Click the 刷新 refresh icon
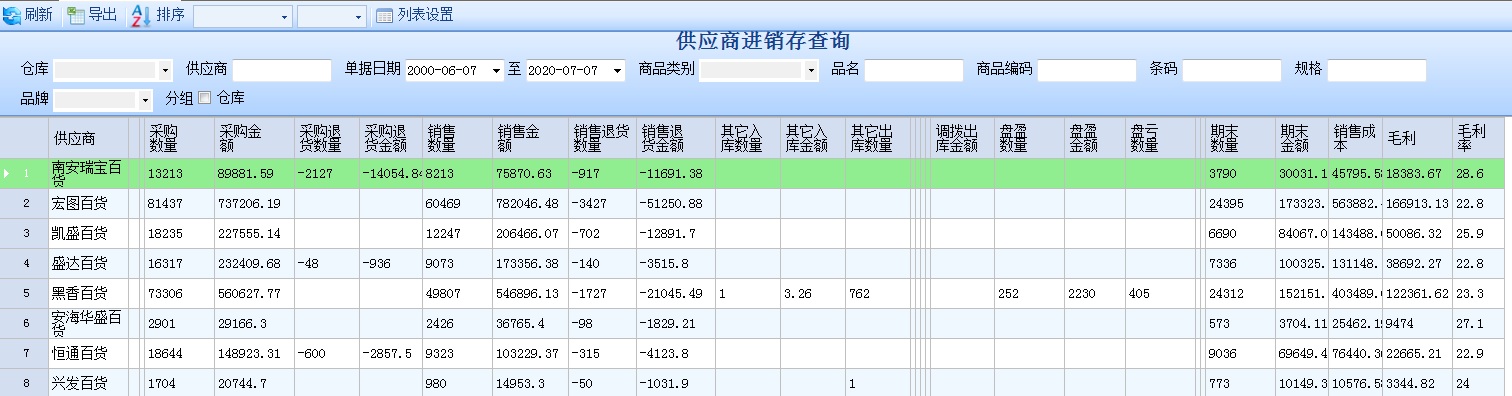 coord(11,15)
